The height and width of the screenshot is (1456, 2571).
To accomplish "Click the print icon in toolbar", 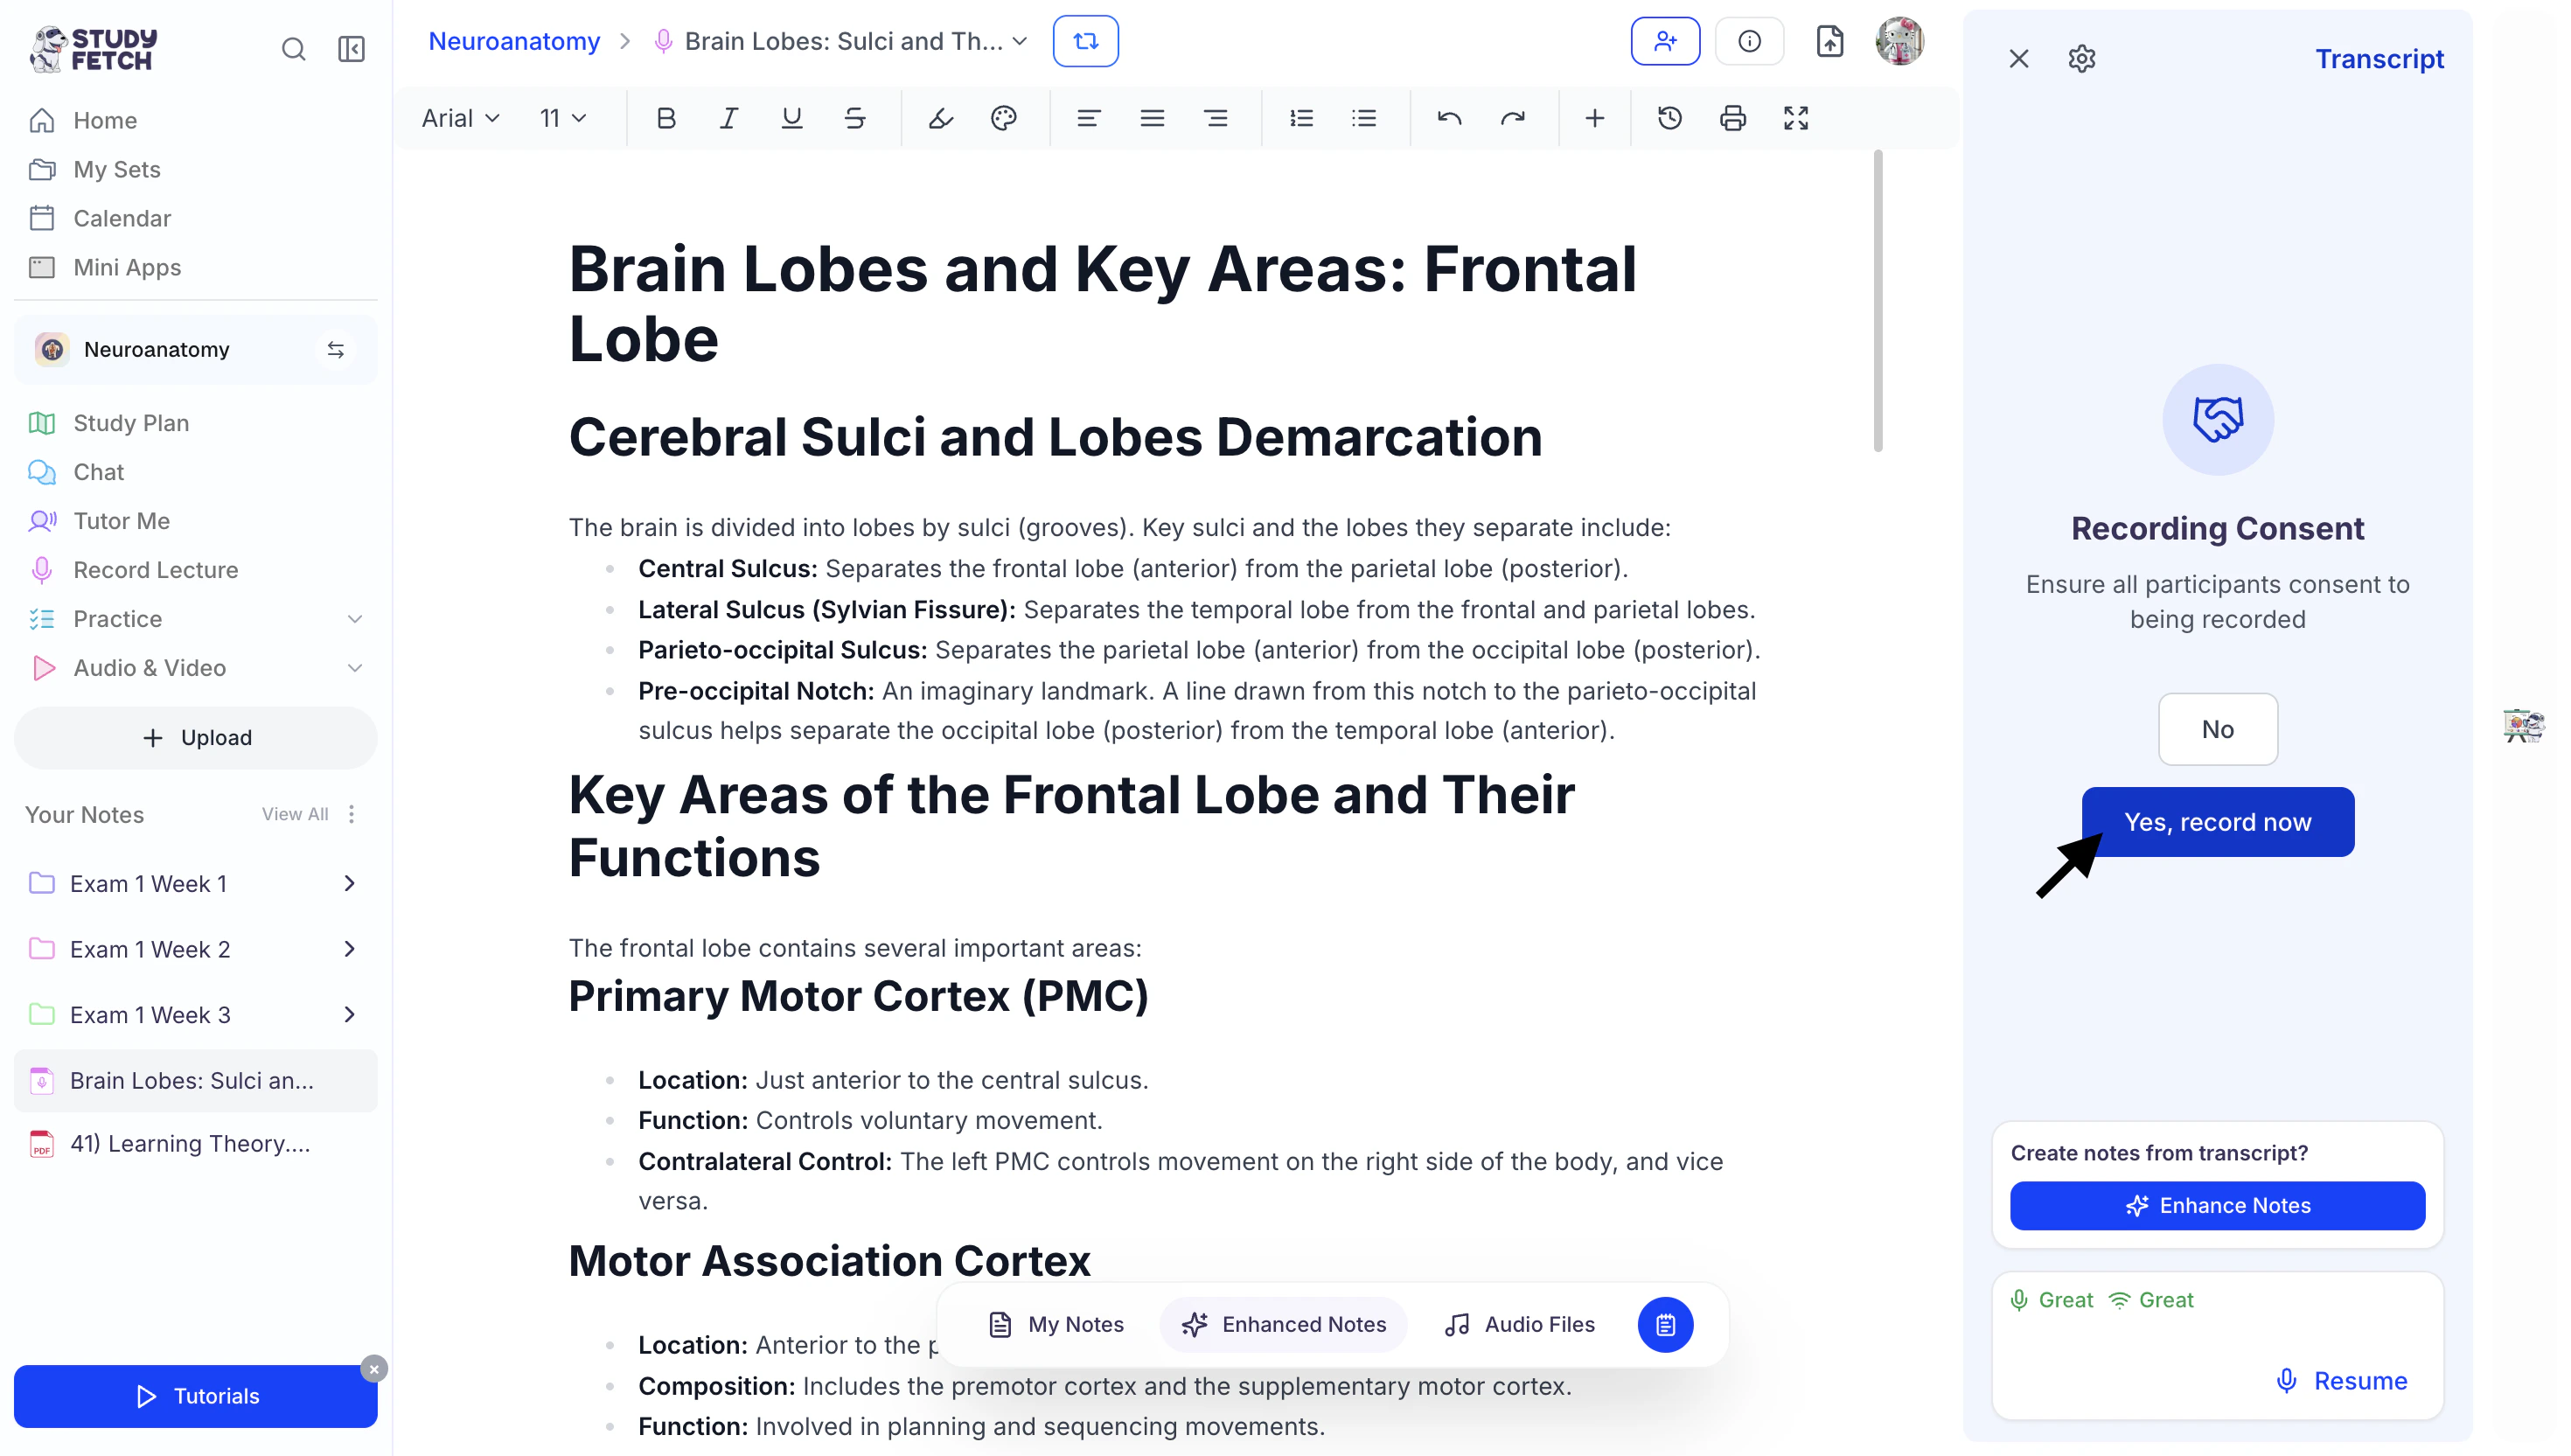I will (x=1732, y=118).
